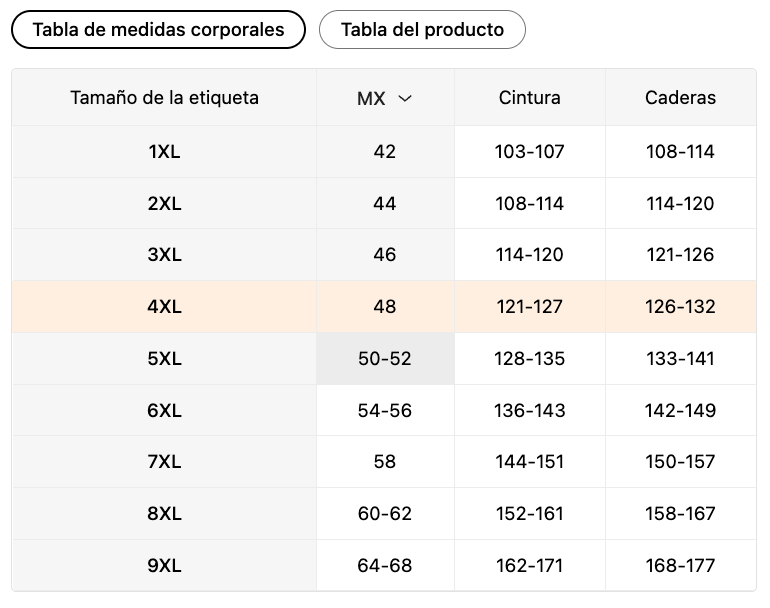Select the 9XL size row label
The height and width of the screenshot is (608, 770).
tap(164, 566)
